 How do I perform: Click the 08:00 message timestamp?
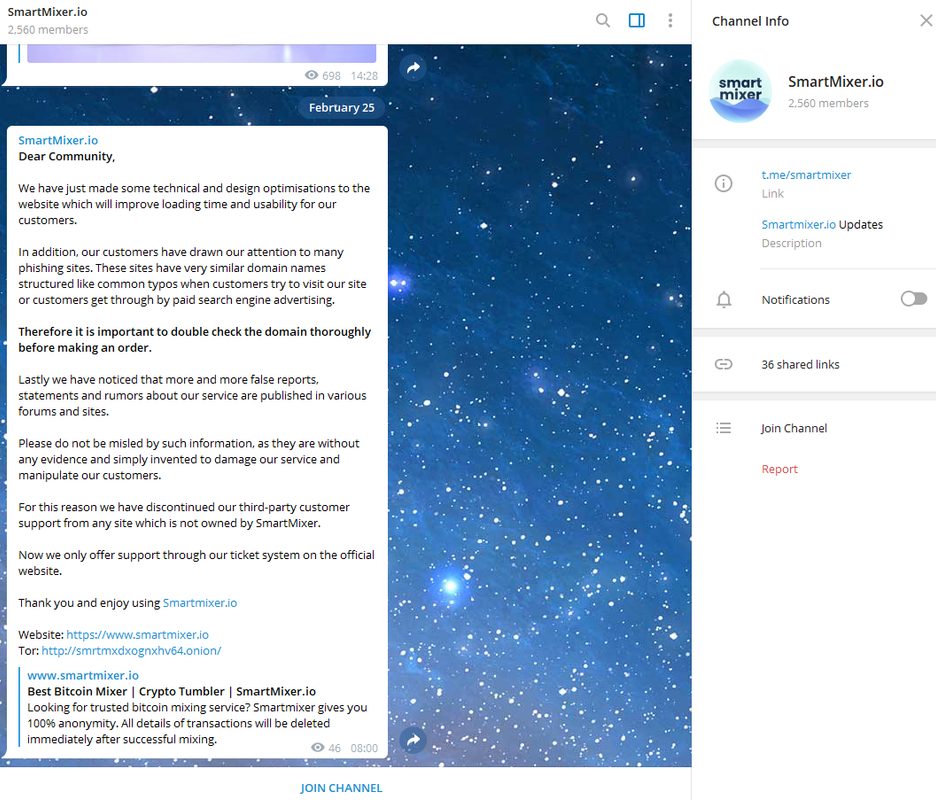tap(364, 748)
